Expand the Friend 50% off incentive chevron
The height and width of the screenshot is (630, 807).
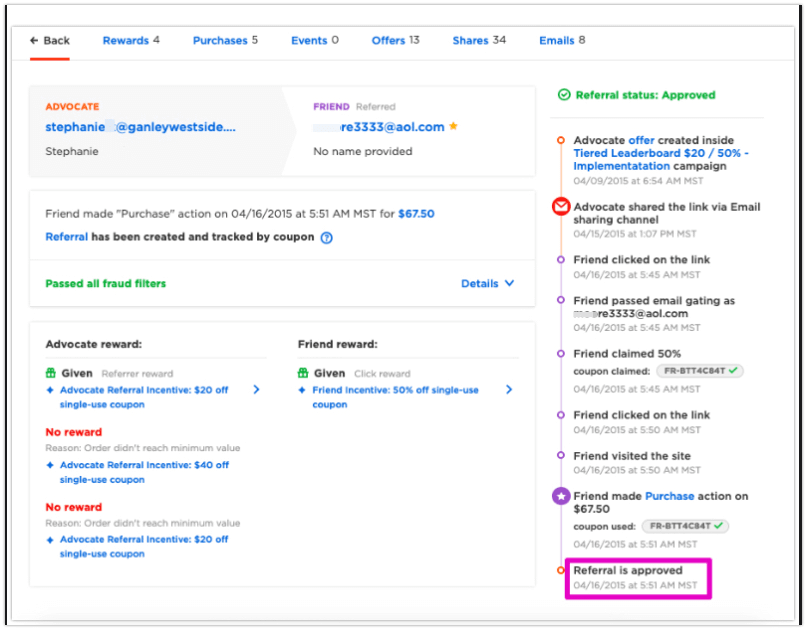509,390
